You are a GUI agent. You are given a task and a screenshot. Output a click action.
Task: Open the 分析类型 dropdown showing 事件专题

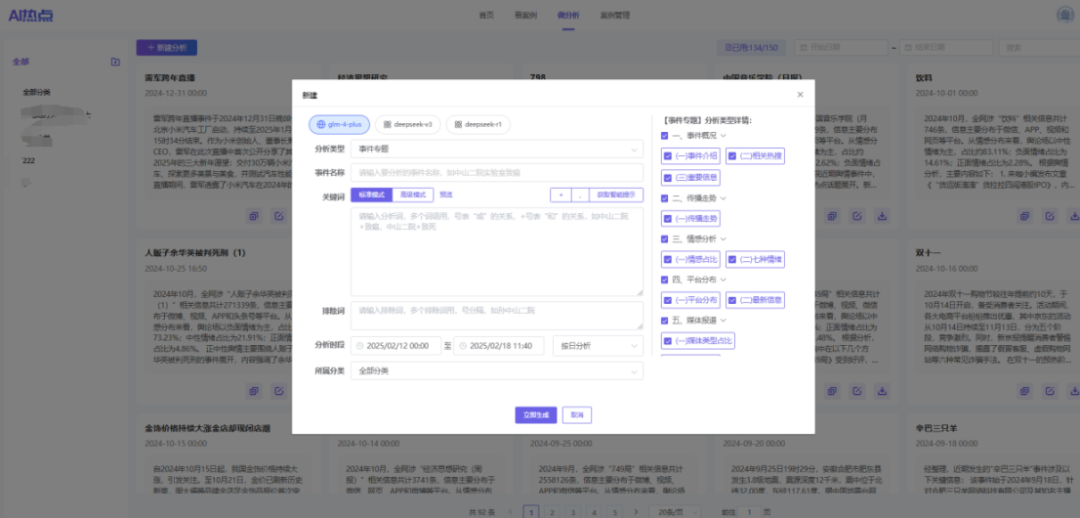497,149
